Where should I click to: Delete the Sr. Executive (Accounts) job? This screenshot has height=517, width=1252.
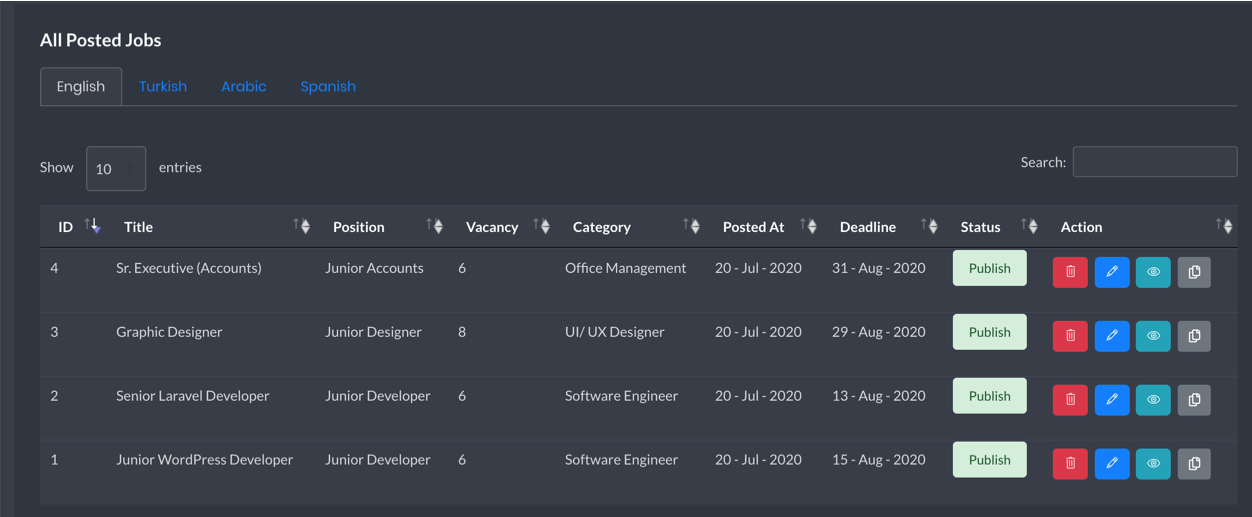[x=1070, y=272]
